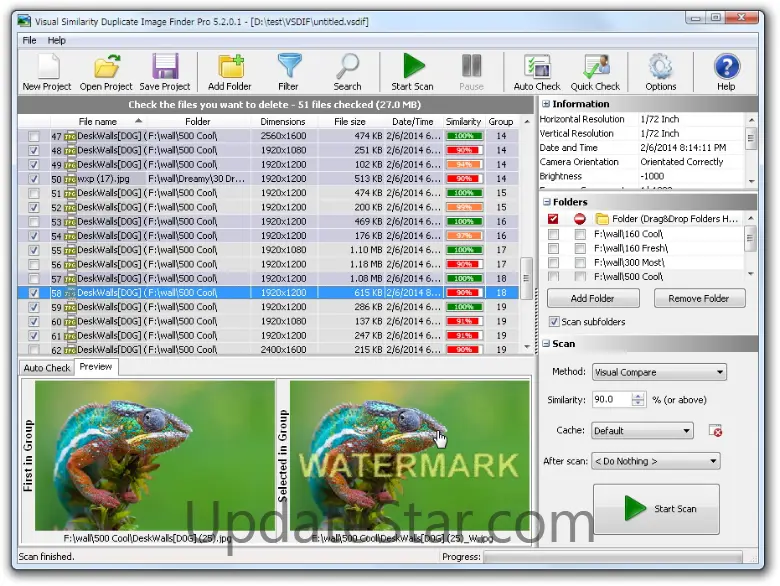Check the checkbox for row 56
The width and height of the screenshot is (780, 586).
(x=34, y=265)
